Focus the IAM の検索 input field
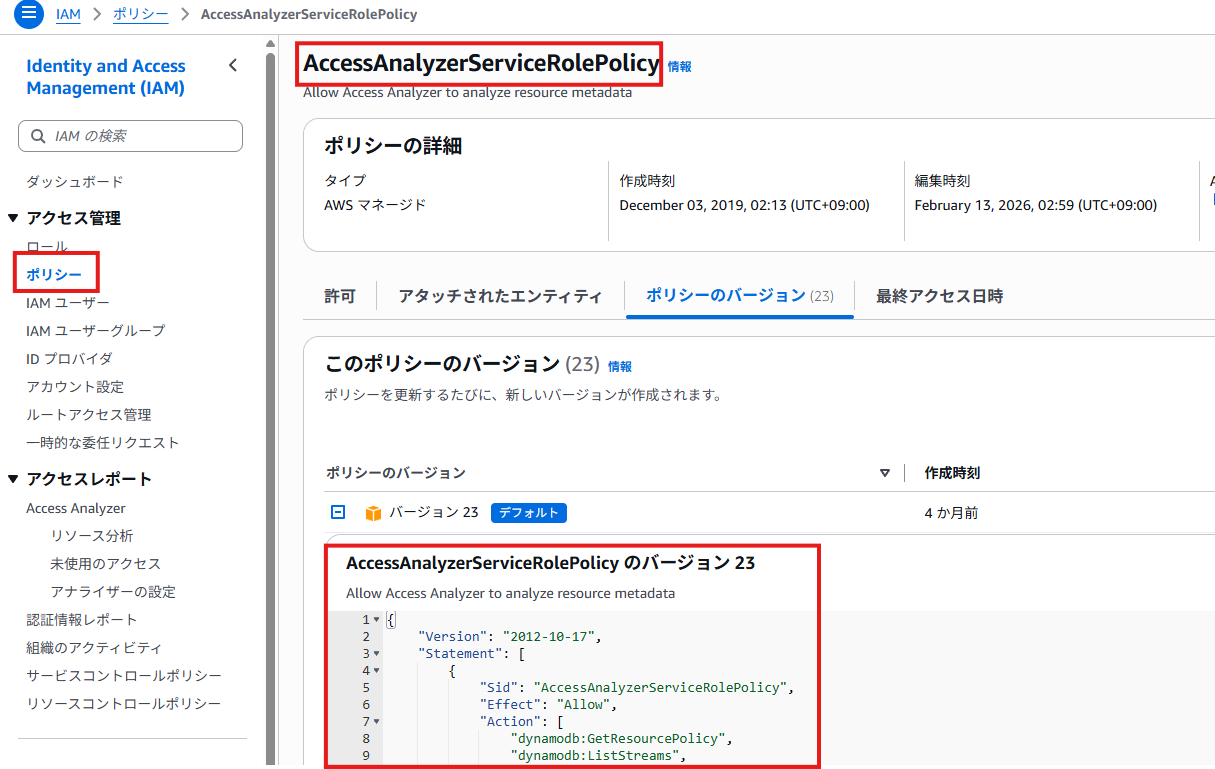Image resolution: width=1215 pixels, height=769 pixels. [130, 136]
